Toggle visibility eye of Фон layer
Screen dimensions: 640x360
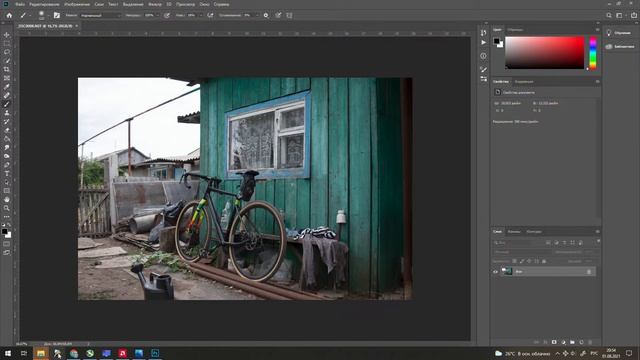pyautogui.click(x=496, y=271)
